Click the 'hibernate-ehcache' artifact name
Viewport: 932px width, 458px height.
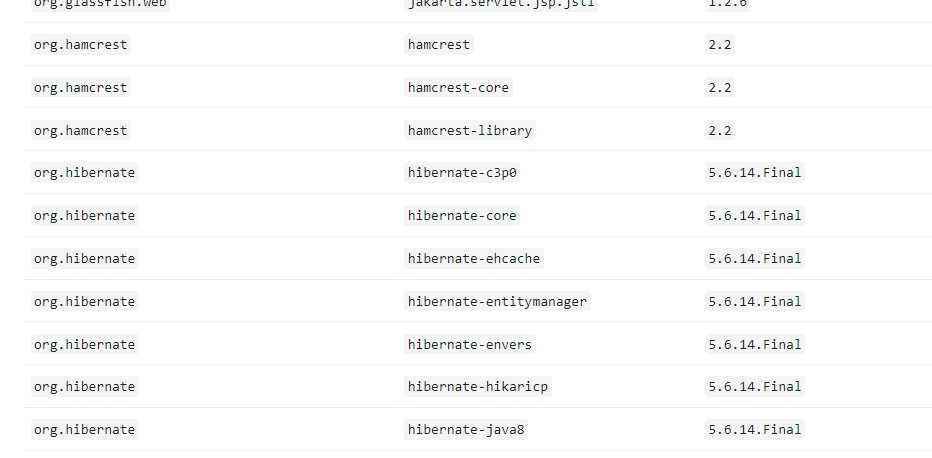coord(474,258)
